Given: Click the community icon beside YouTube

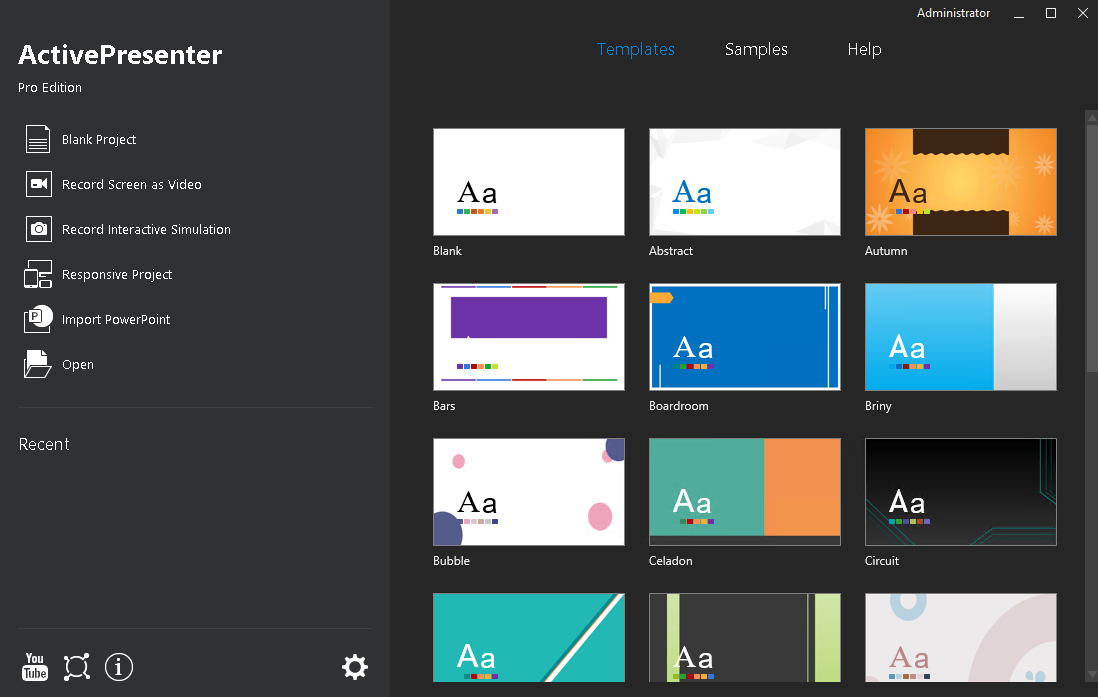Looking at the screenshot, I should click(x=77, y=667).
